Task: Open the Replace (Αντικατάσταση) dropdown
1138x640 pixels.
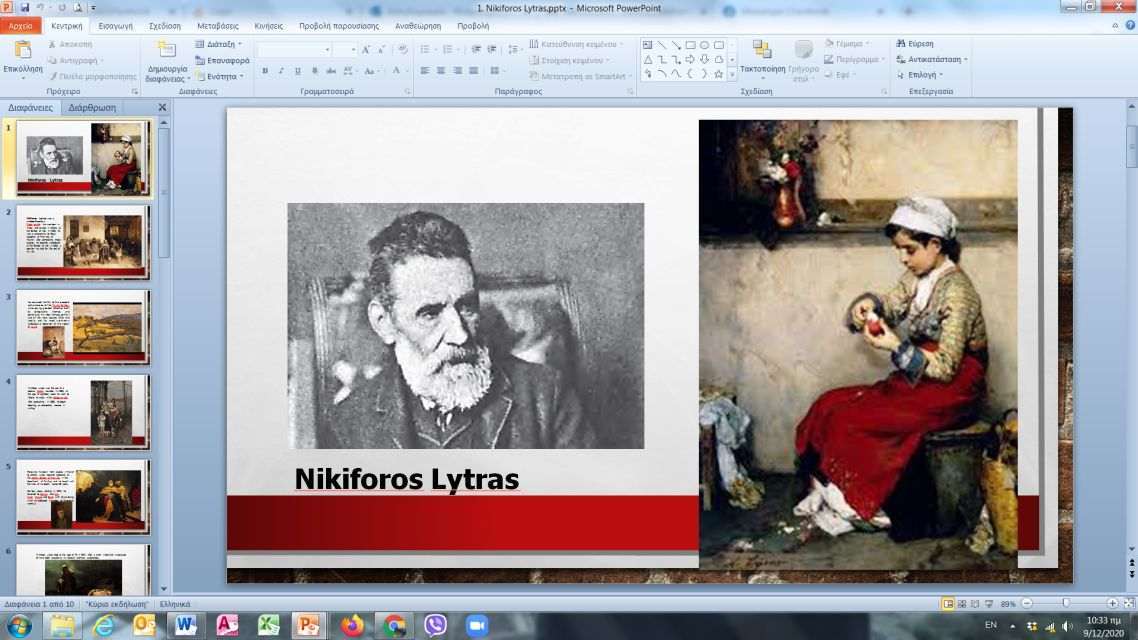Action: pyautogui.click(x=932, y=60)
